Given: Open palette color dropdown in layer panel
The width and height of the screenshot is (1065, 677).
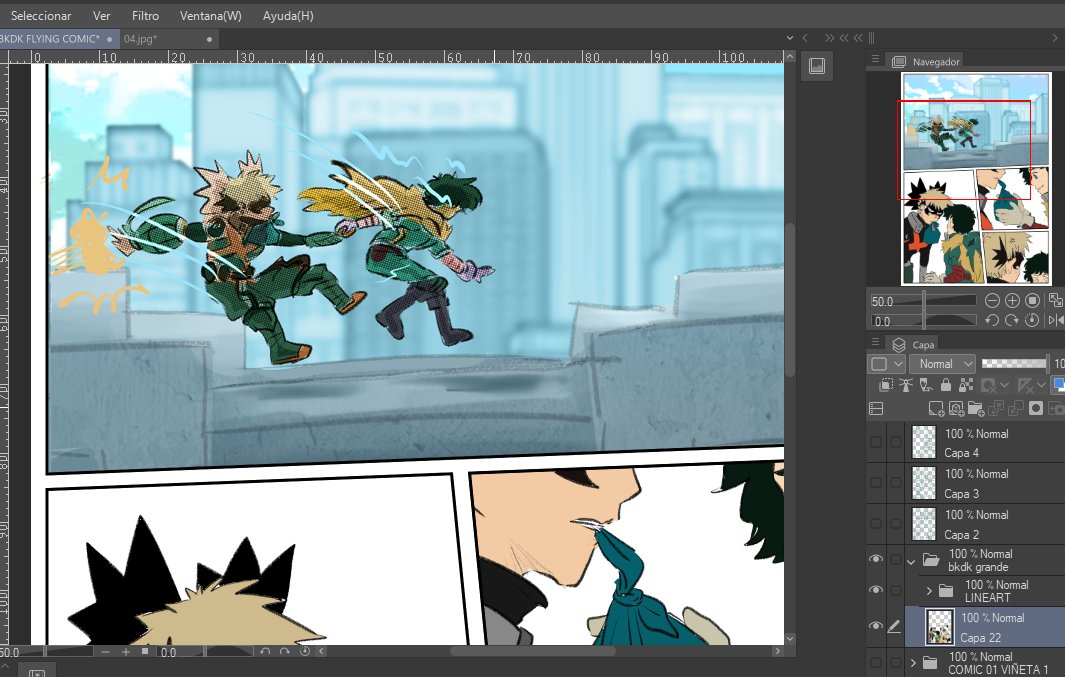Looking at the screenshot, I should click(886, 364).
